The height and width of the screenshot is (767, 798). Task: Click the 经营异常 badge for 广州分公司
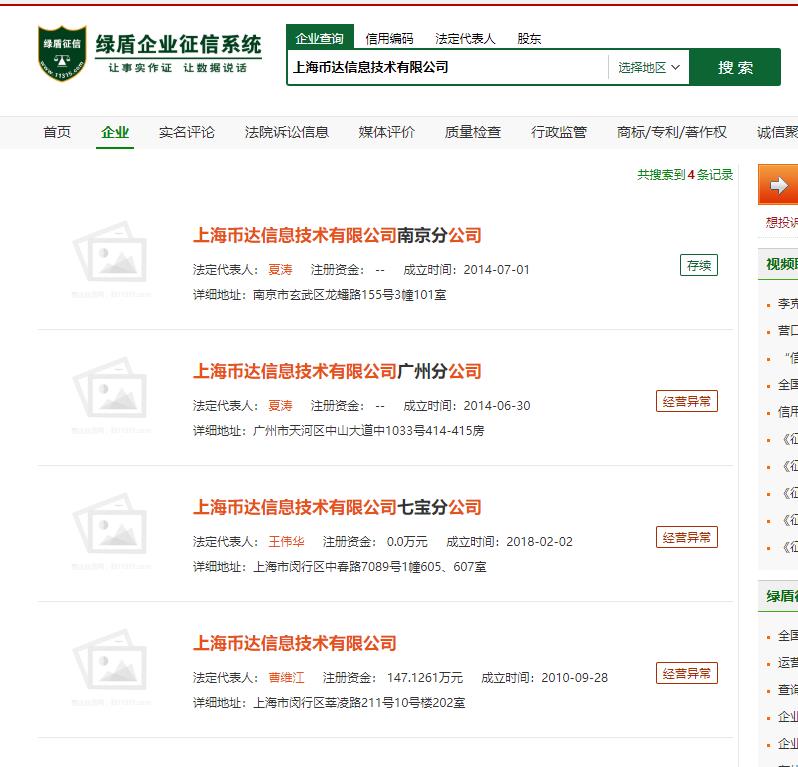click(x=686, y=401)
